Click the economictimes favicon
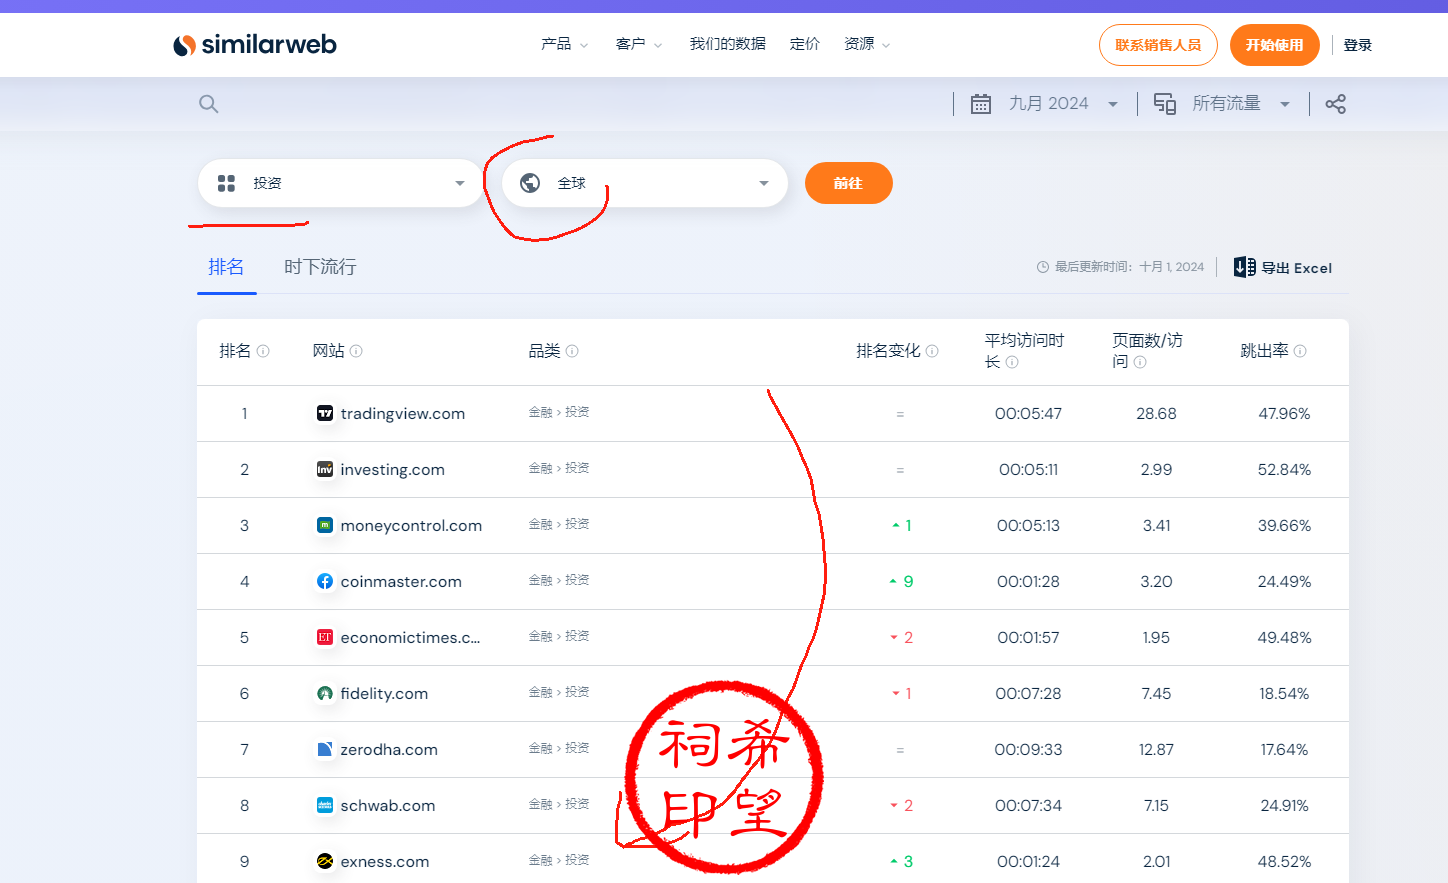 (x=325, y=637)
